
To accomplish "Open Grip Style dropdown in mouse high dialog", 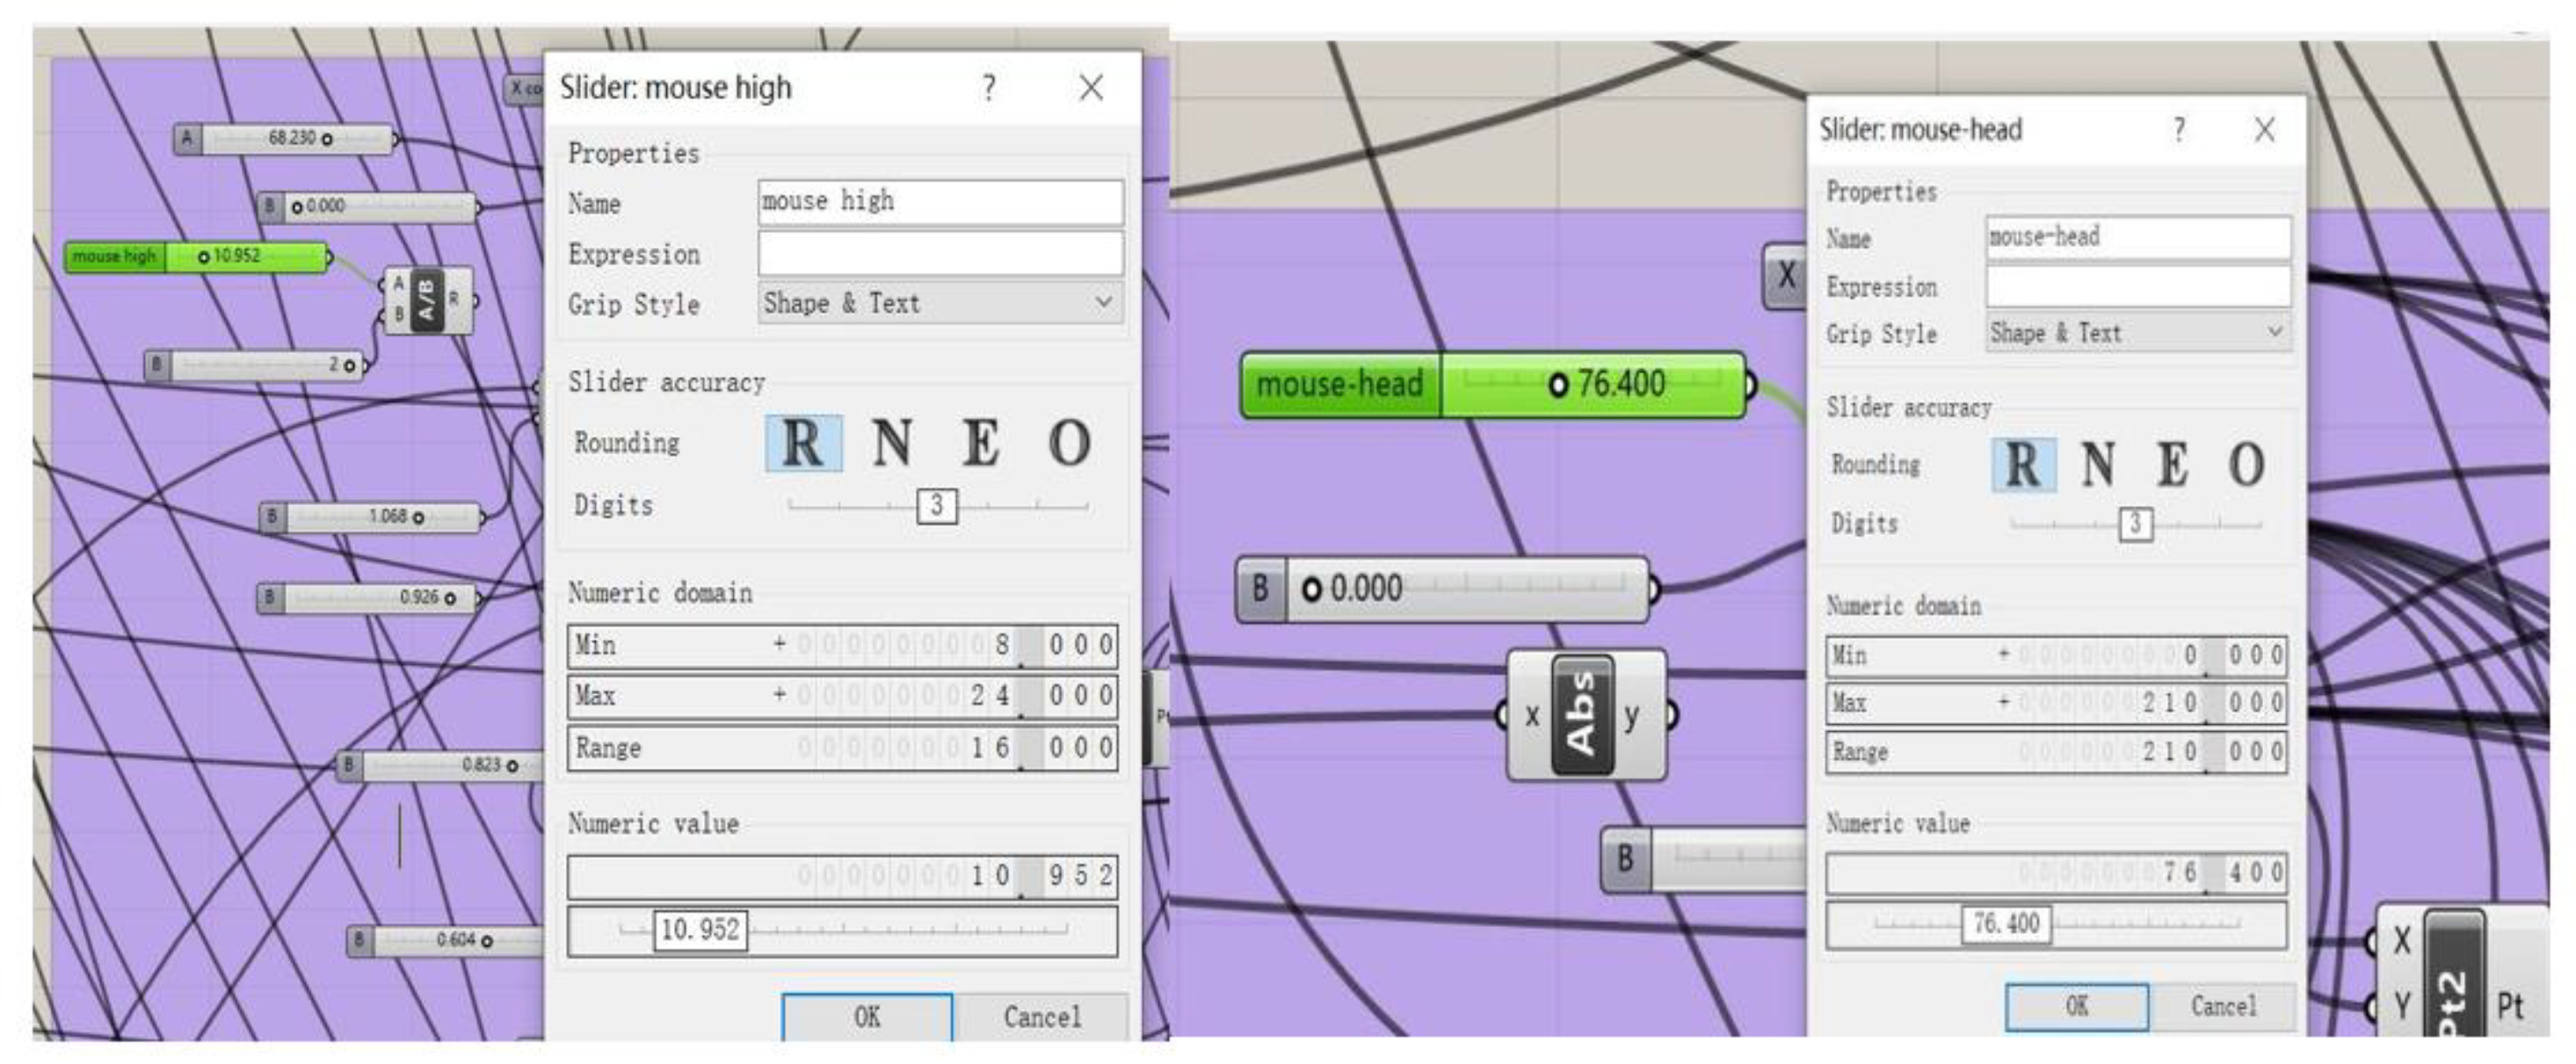I will pyautogui.click(x=939, y=303).
